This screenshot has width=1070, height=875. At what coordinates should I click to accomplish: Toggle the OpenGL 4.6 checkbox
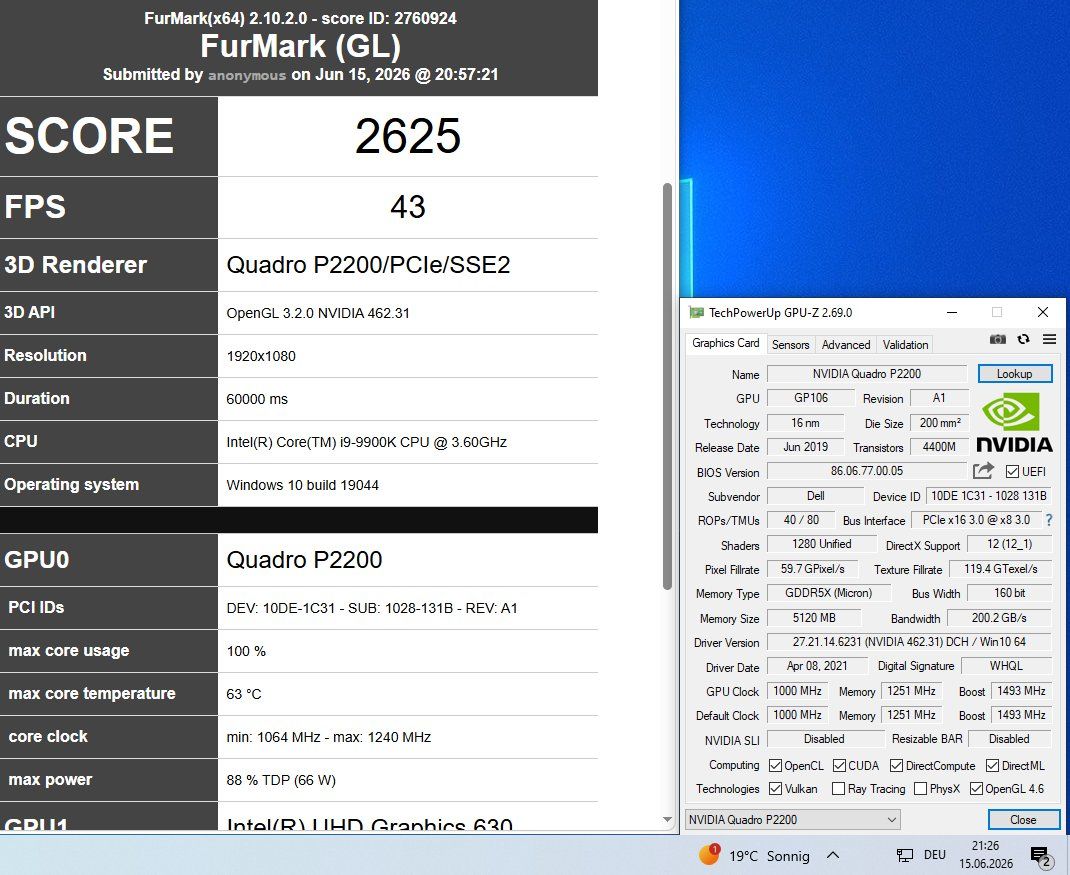(x=976, y=789)
